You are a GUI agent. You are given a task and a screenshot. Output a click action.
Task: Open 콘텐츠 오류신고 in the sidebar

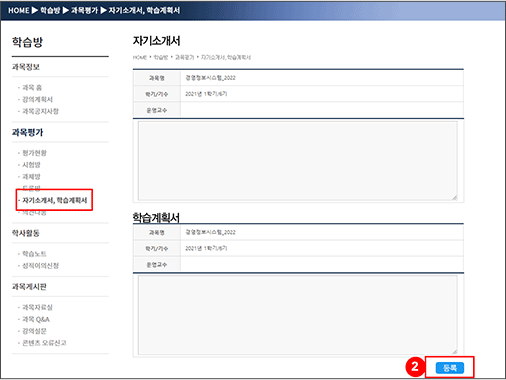[x=44, y=343]
